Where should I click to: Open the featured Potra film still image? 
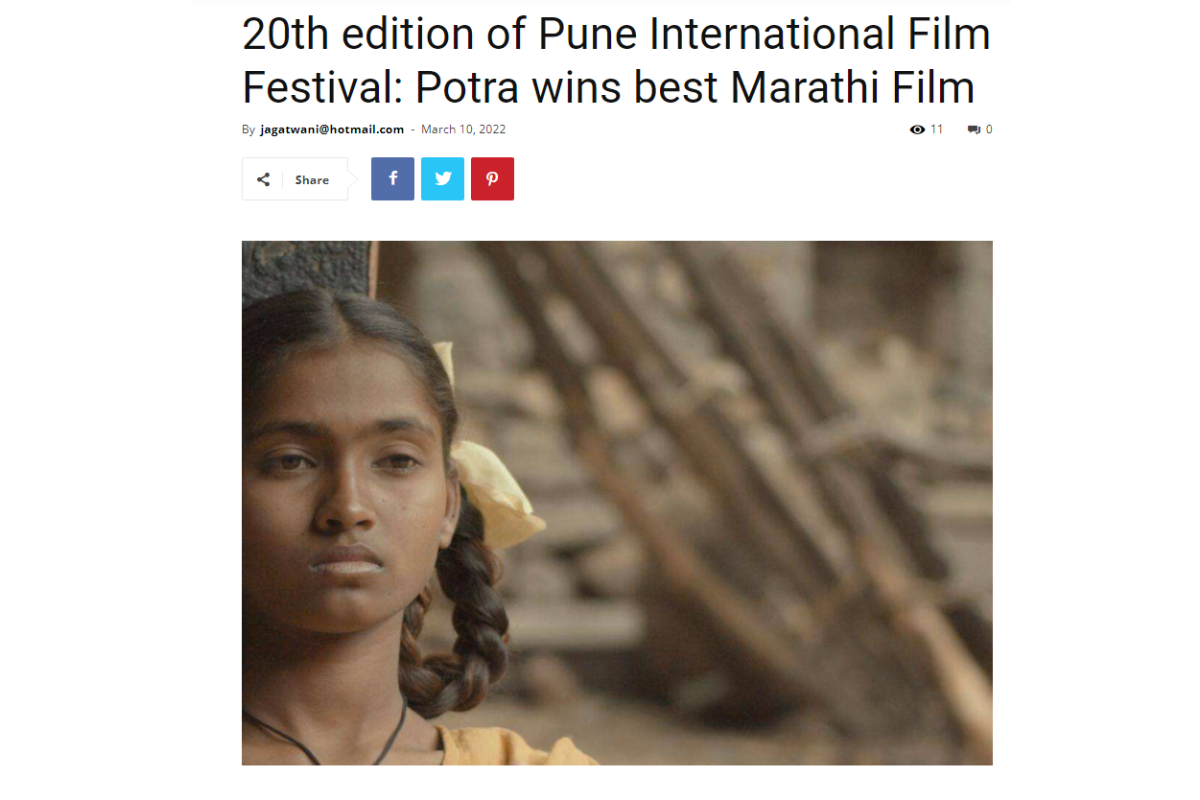coord(617,503)
